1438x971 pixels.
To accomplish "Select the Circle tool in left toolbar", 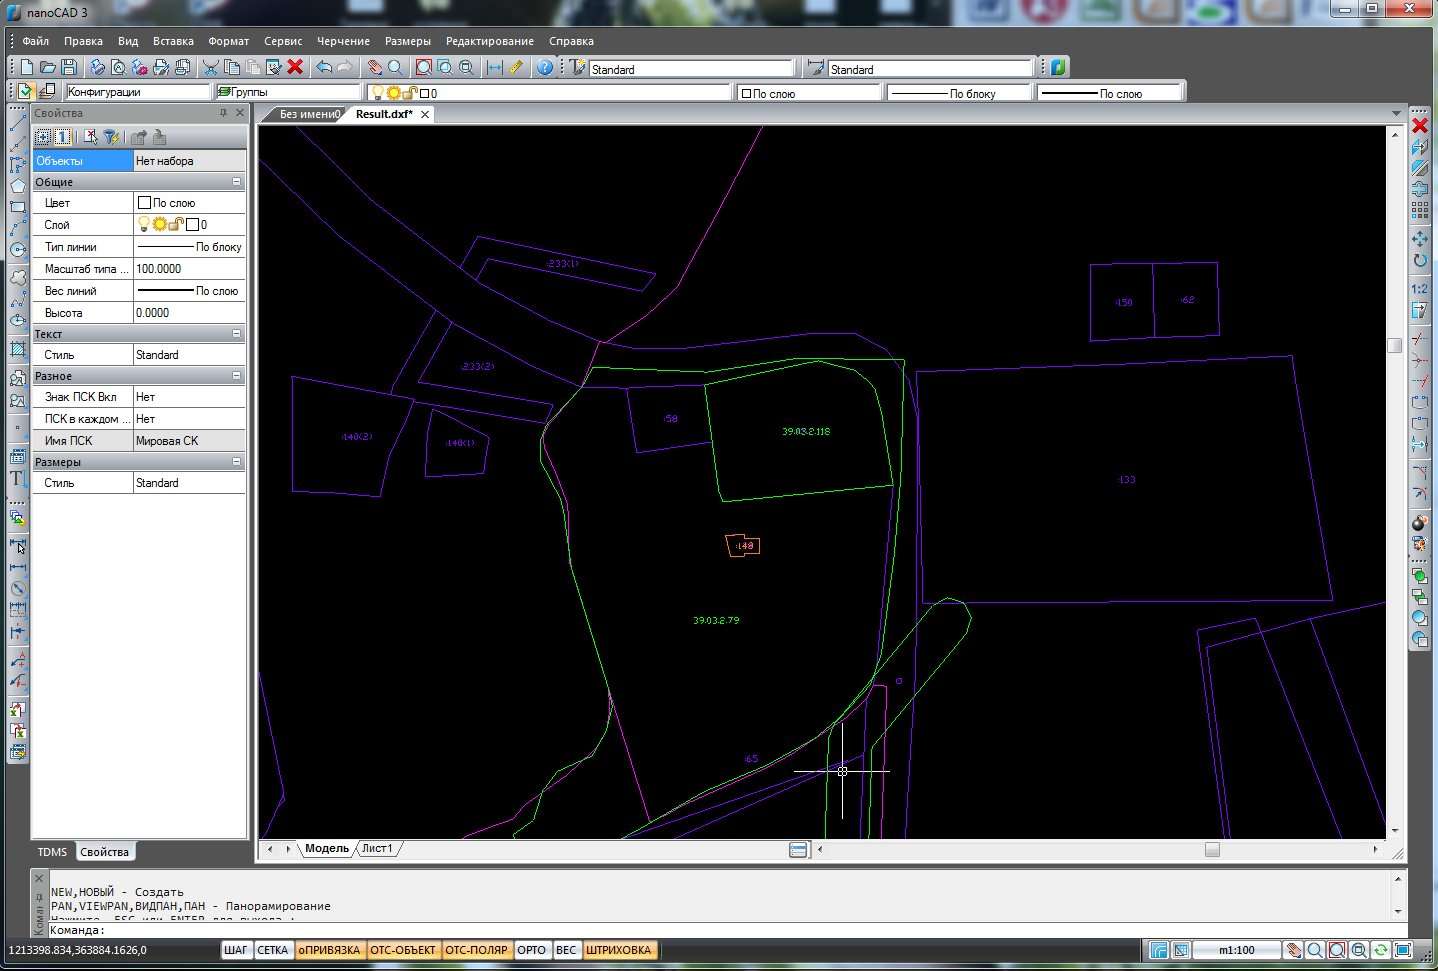I will 18,250.
